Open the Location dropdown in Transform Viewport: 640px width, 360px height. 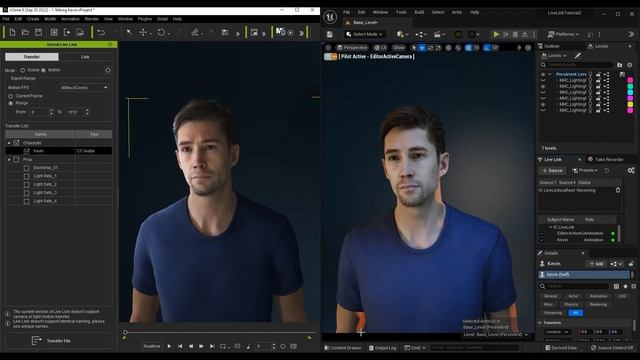[557, 332]
